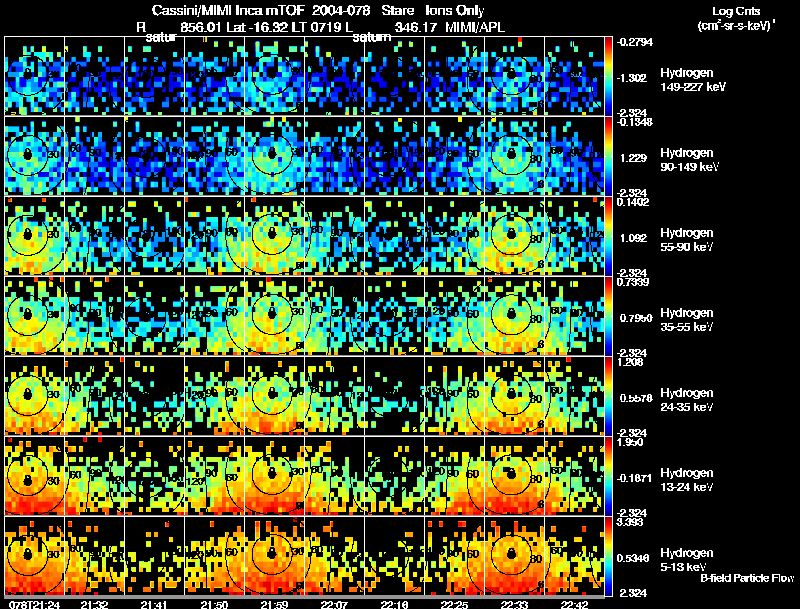Click the colorbar maximum value '3.393'

(630, 522)
